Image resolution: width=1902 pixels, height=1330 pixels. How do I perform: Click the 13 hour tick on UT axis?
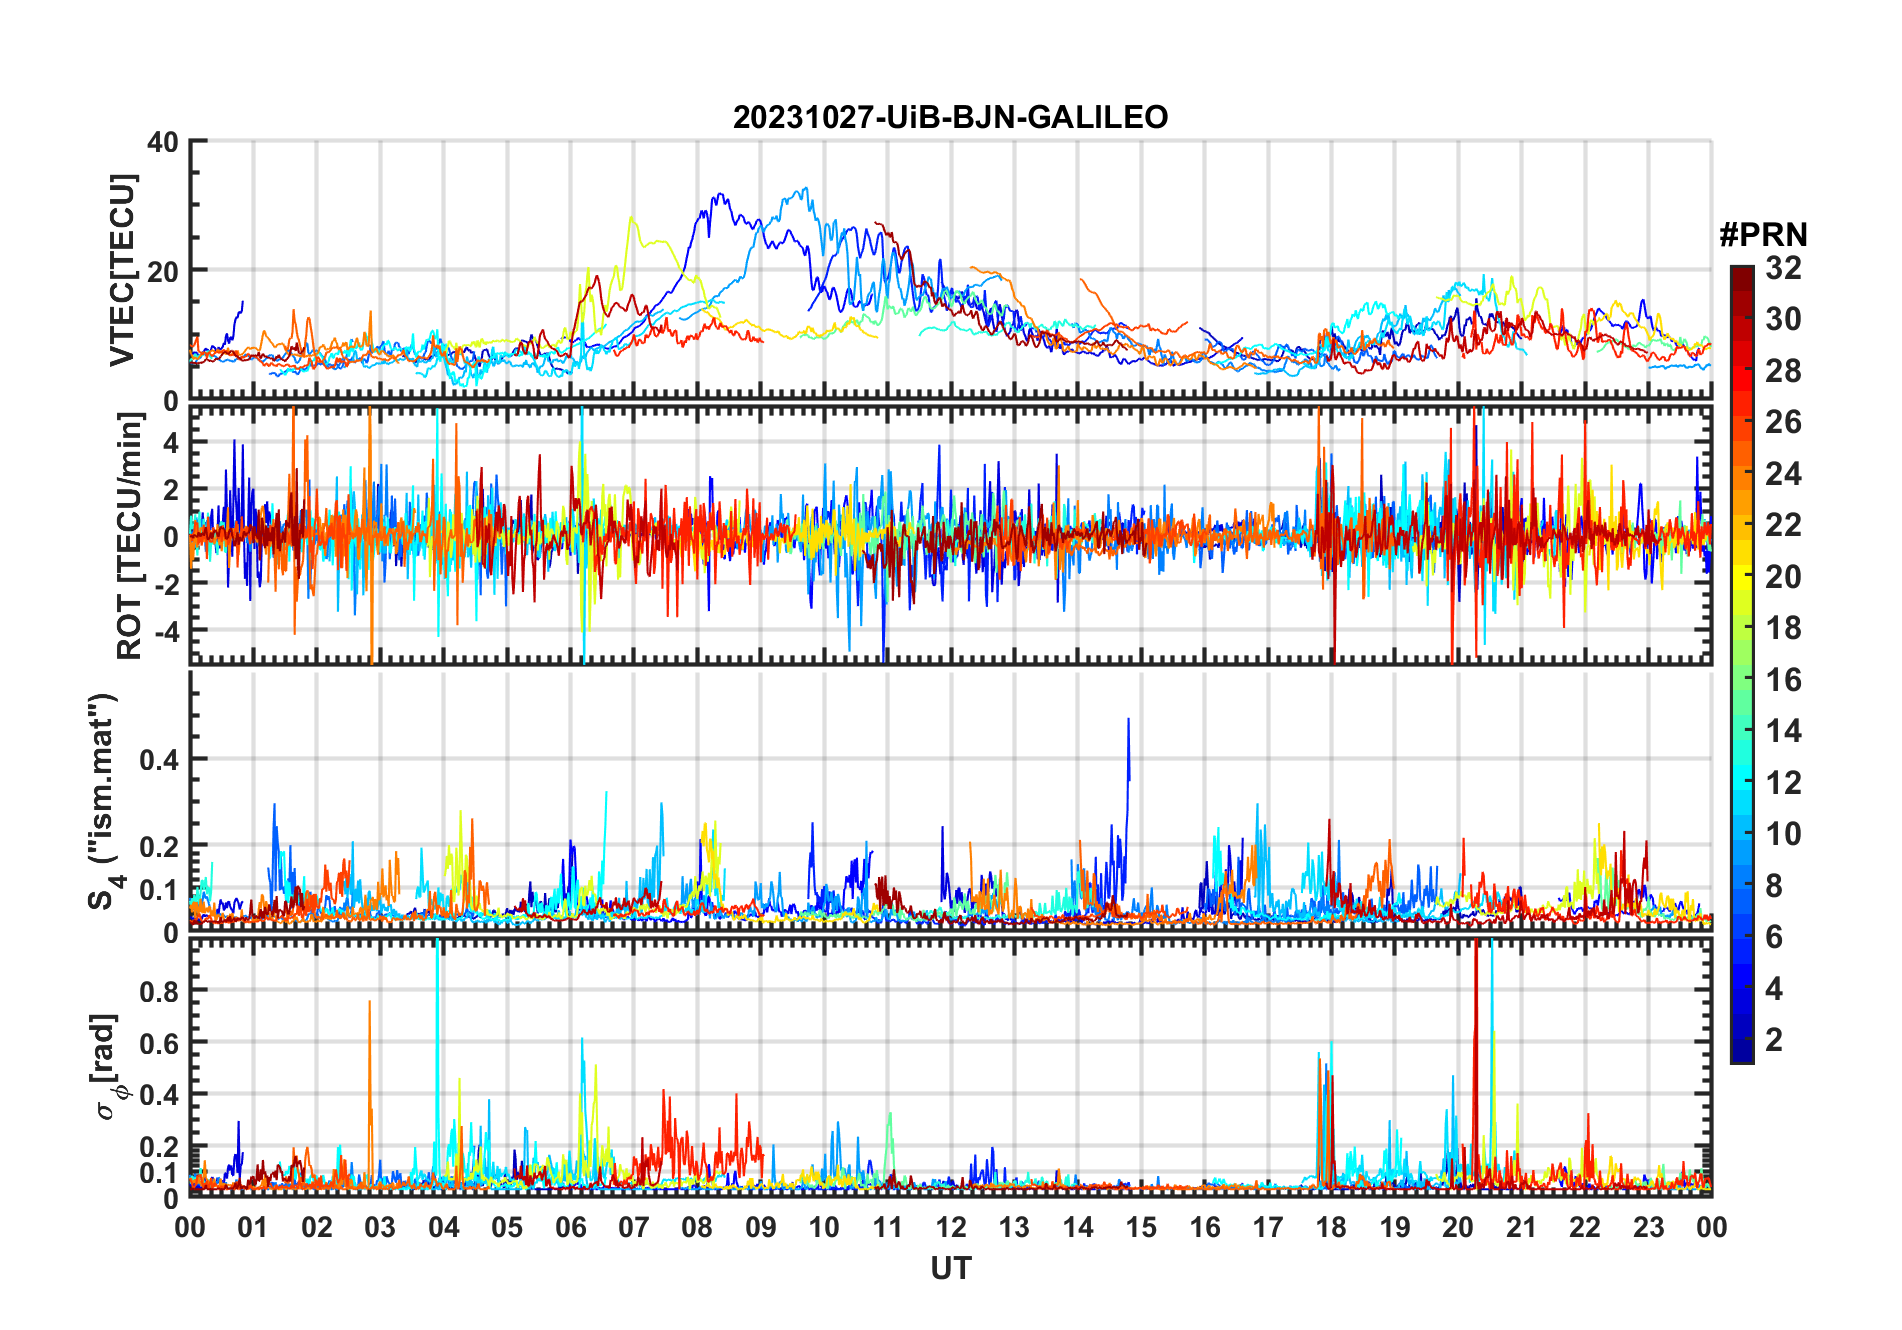pos(1014,1227)
